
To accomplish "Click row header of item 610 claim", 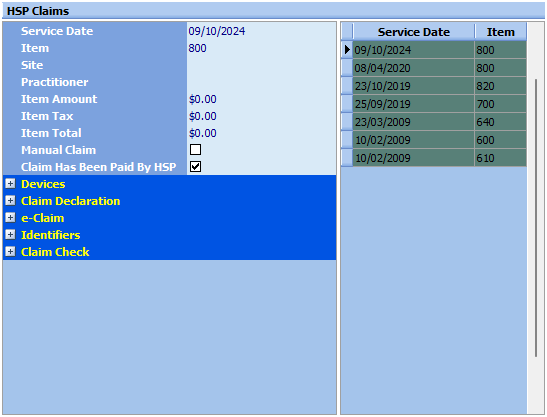I will [347, 158].
